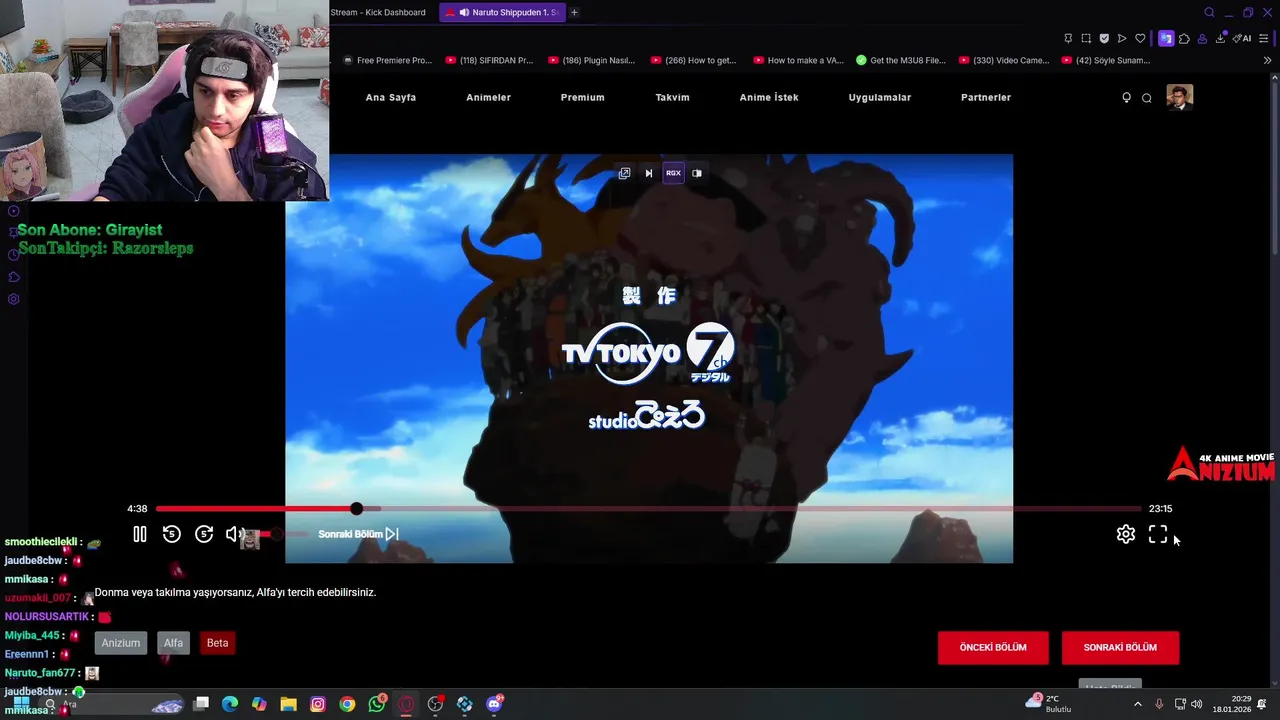Viewport: 1280px width, 720px height.
Task: Open the Plugin Nasıl... bookmark
Action: click(x=592, y=60)
